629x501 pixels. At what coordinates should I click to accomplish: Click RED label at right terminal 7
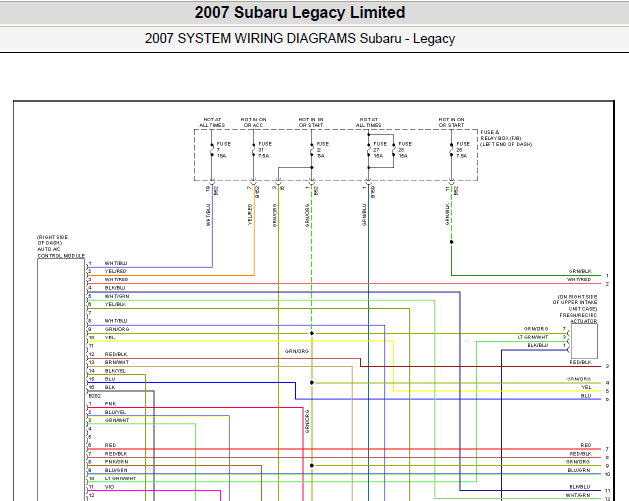pyautogui.click(x=586, y=445)
